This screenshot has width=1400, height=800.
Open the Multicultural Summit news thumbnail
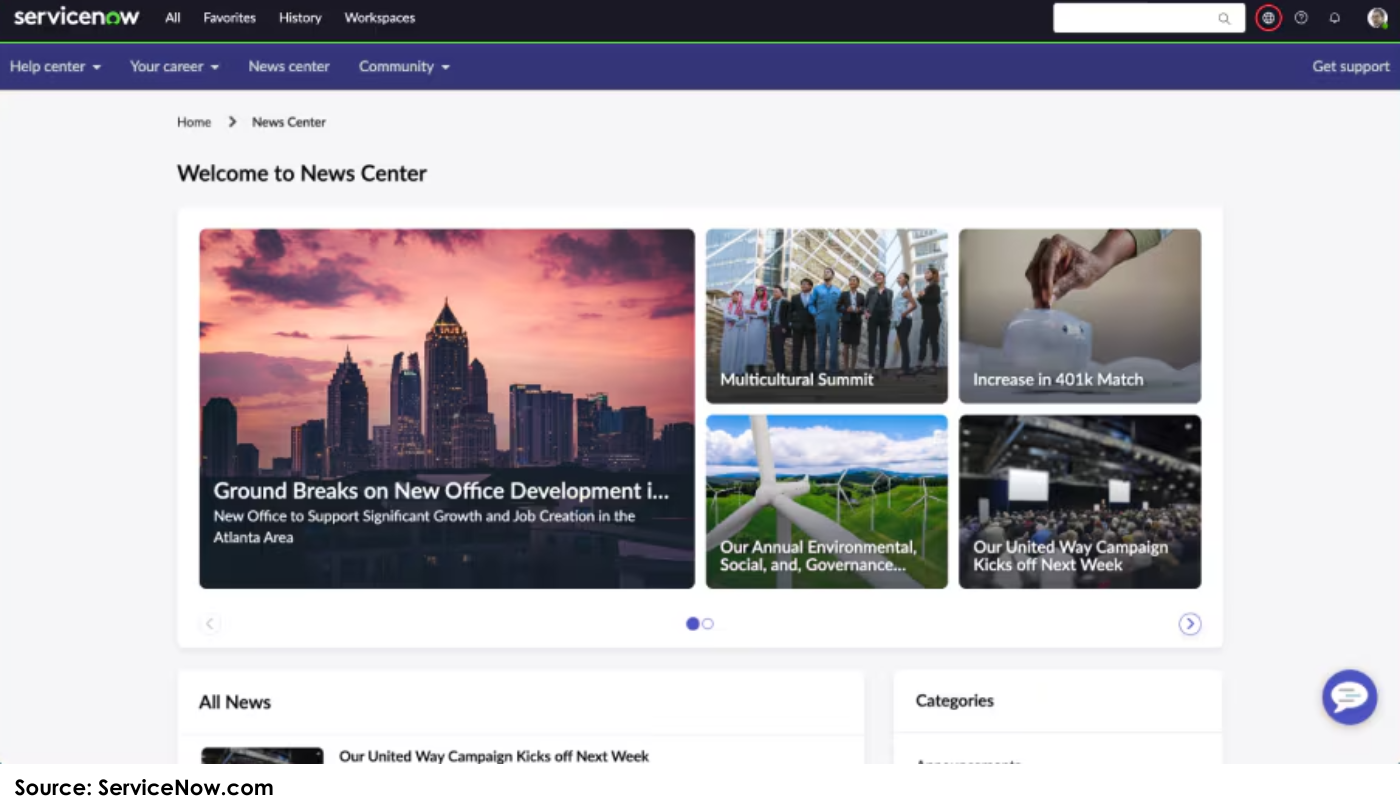(826, 315)
